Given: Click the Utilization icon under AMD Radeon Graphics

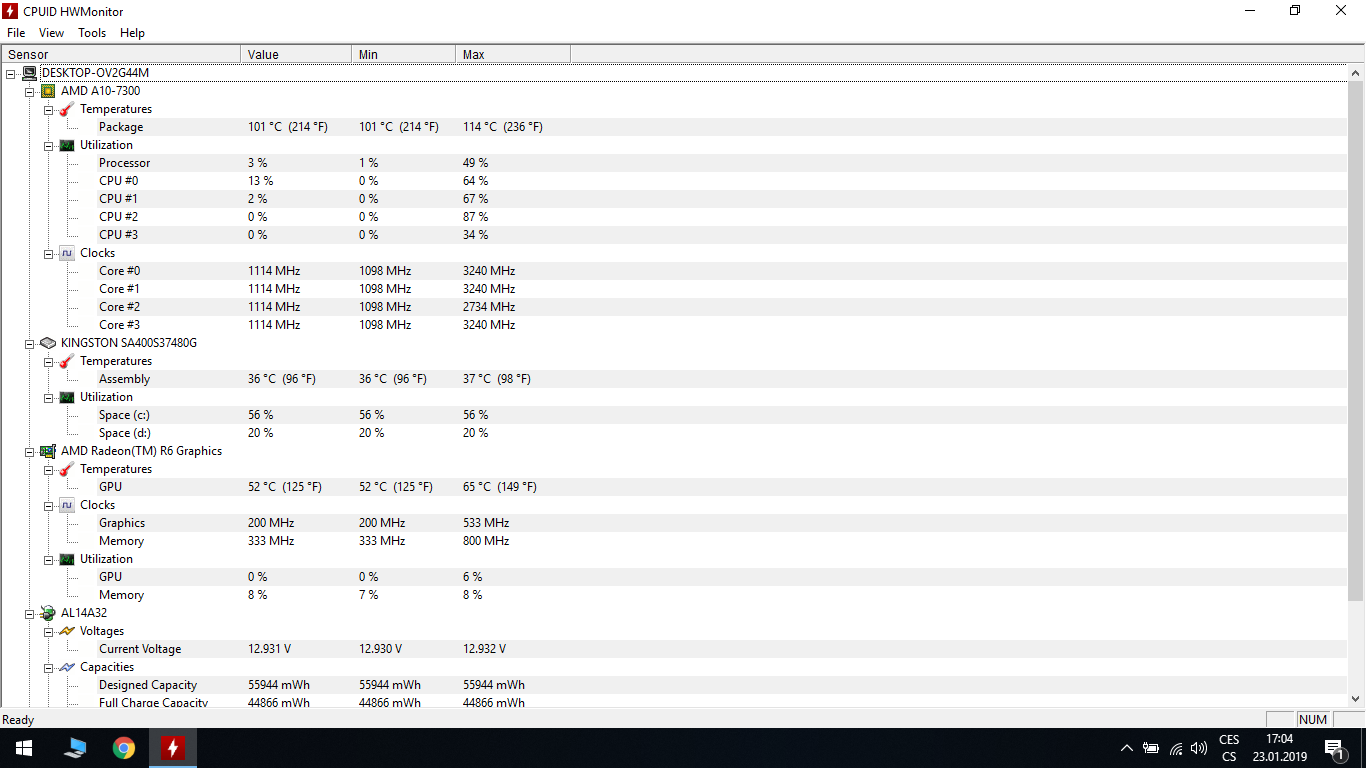Looking at the screenshot, I should (x=67, y=559).
